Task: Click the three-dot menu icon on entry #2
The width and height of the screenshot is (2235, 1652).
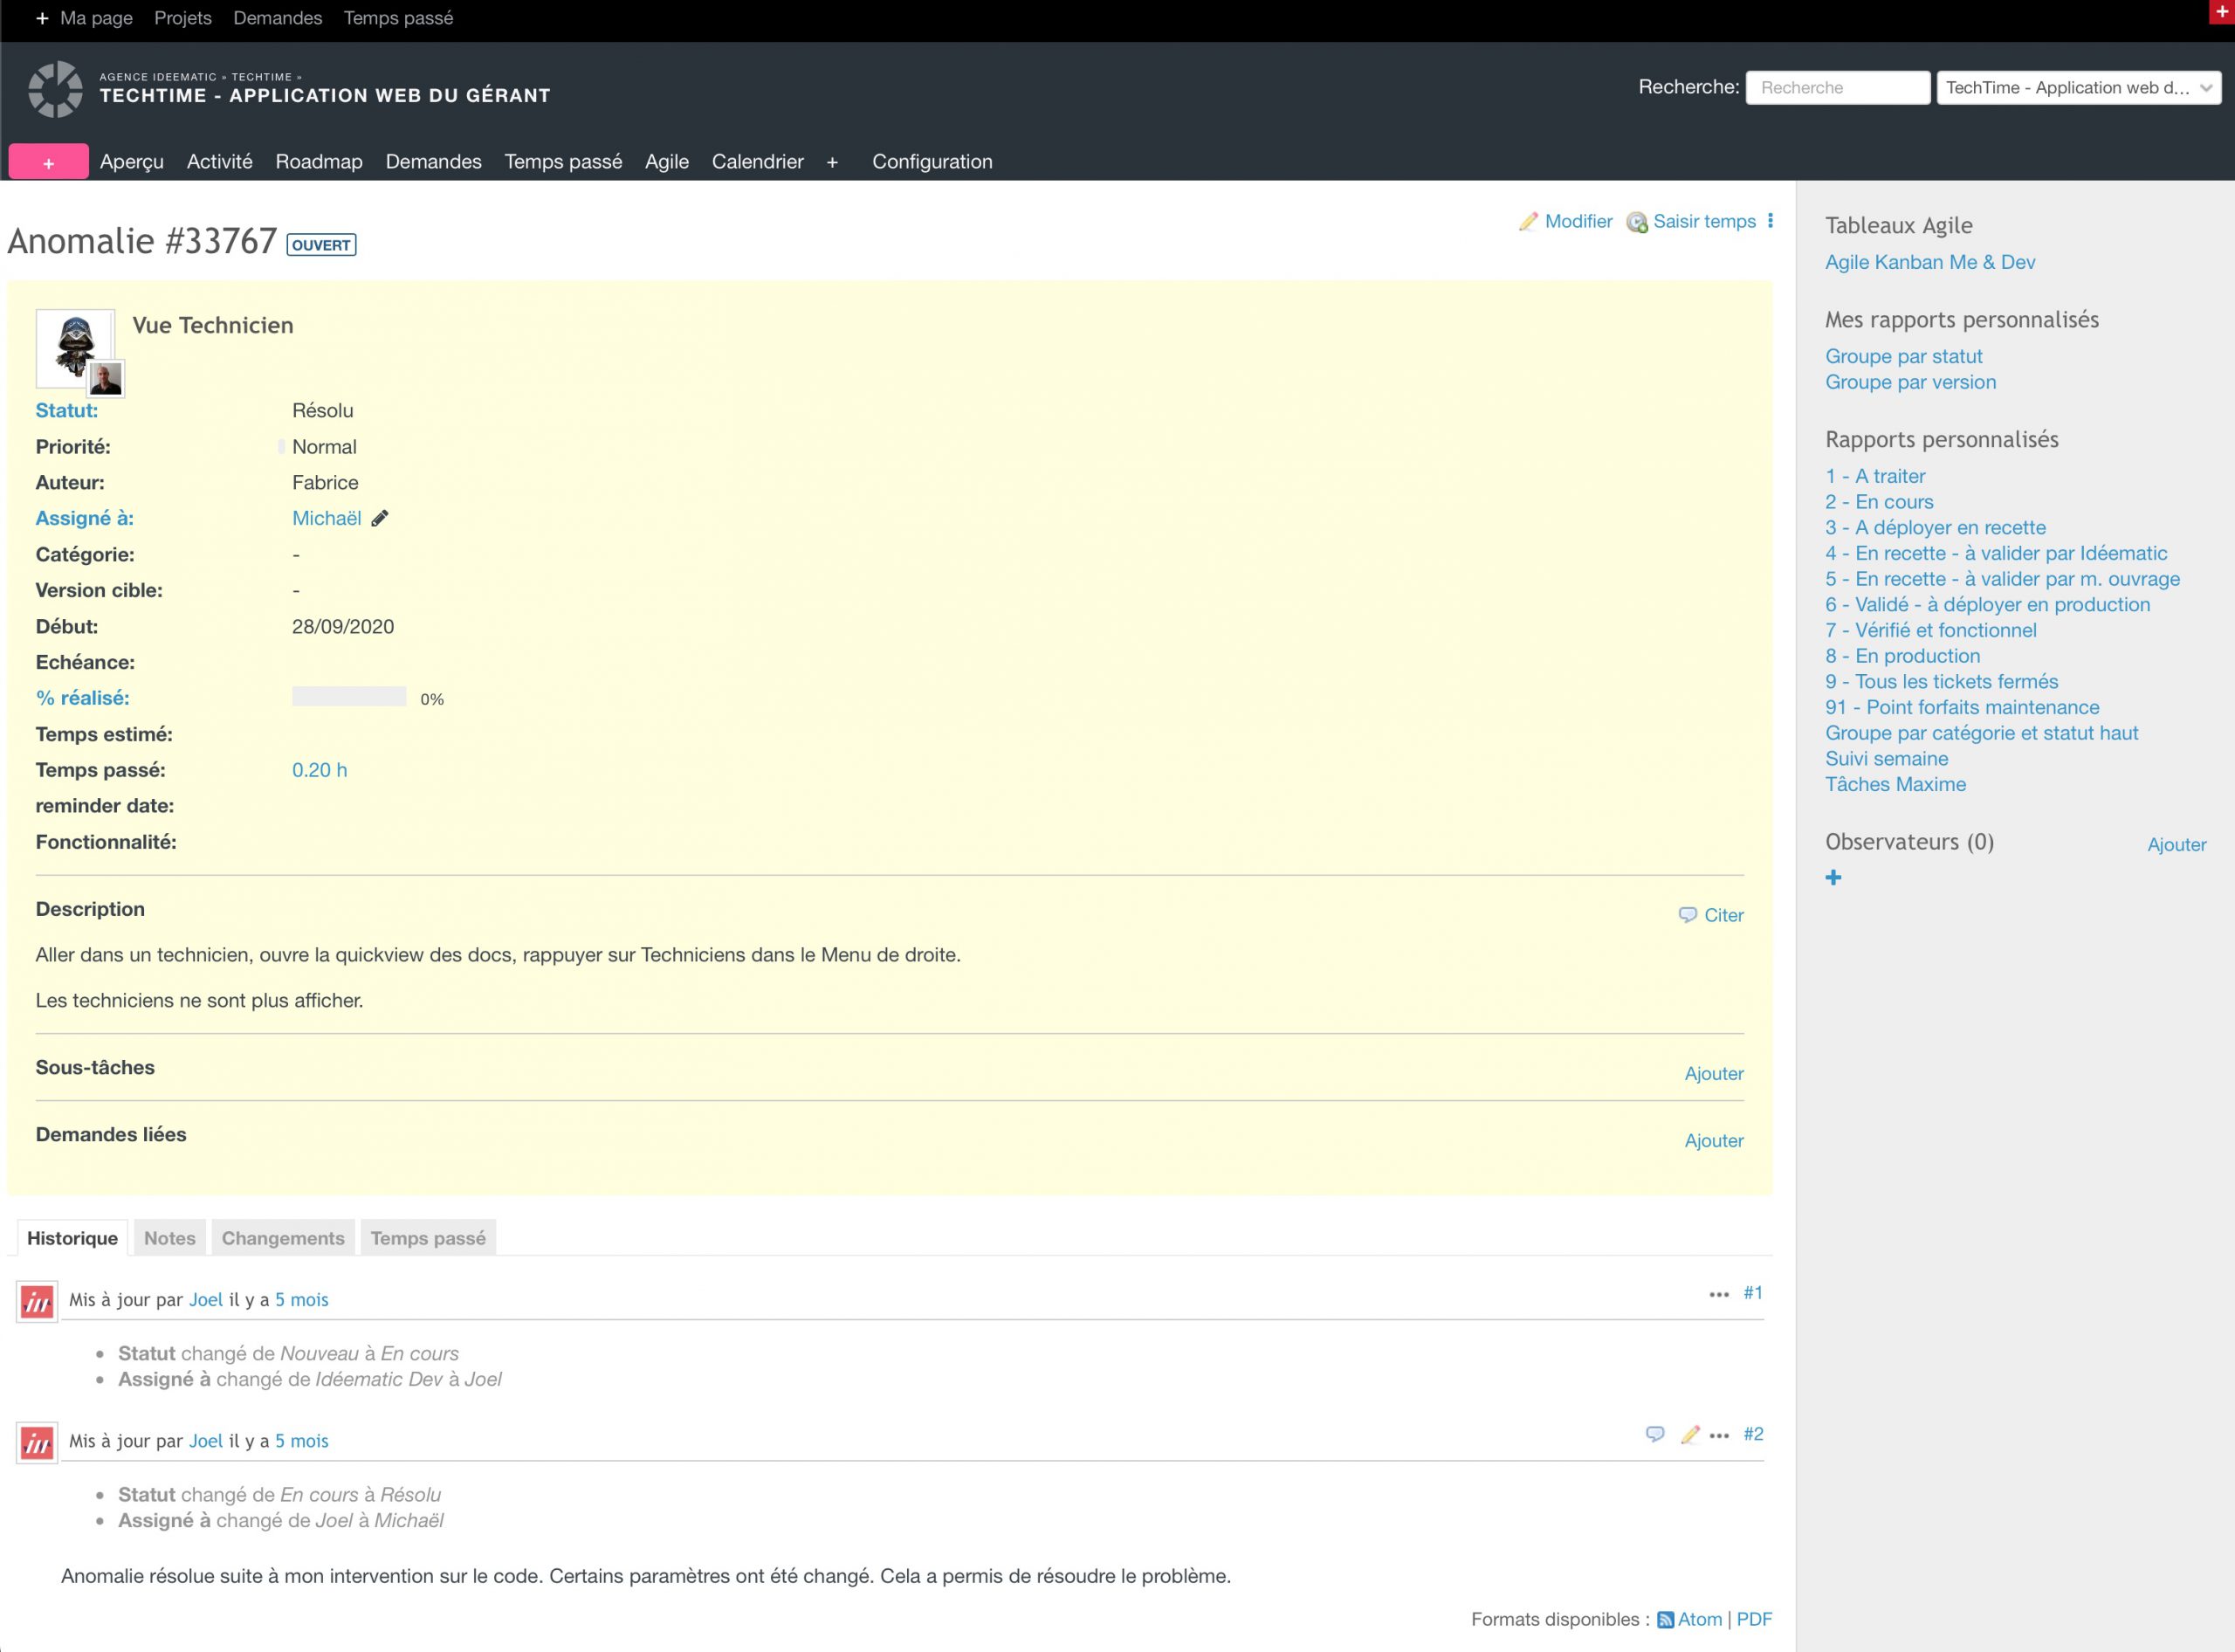Action: tap(1718, 1435)
